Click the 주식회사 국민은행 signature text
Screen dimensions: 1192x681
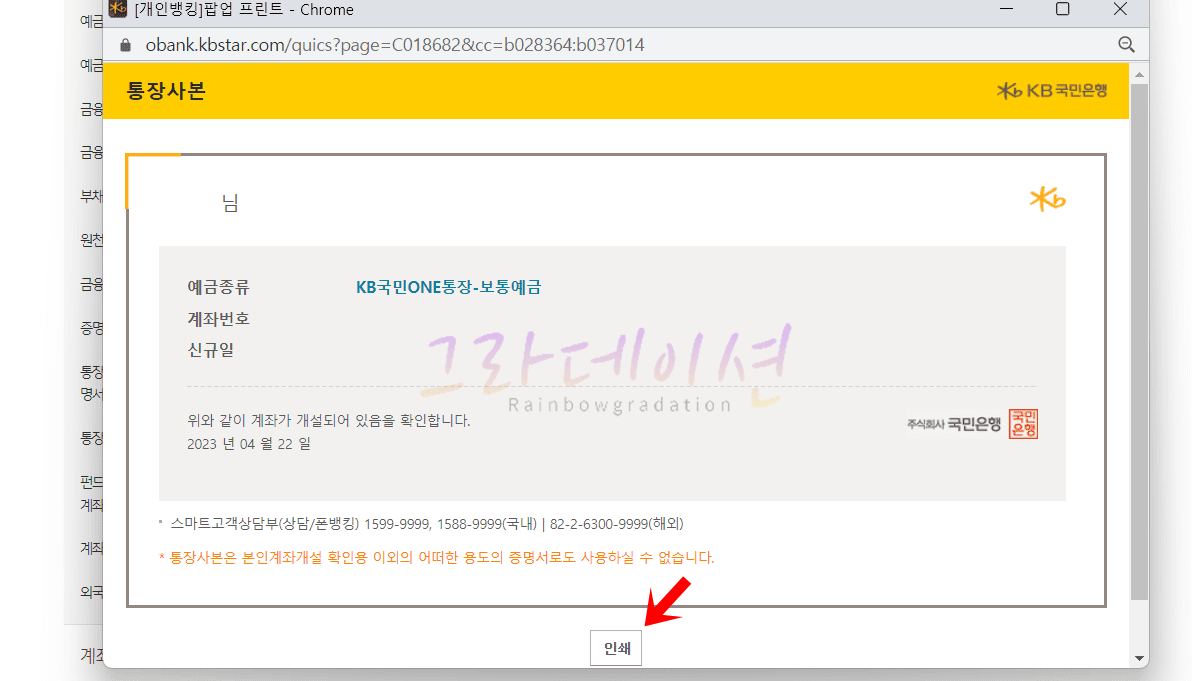coord(954,424)
